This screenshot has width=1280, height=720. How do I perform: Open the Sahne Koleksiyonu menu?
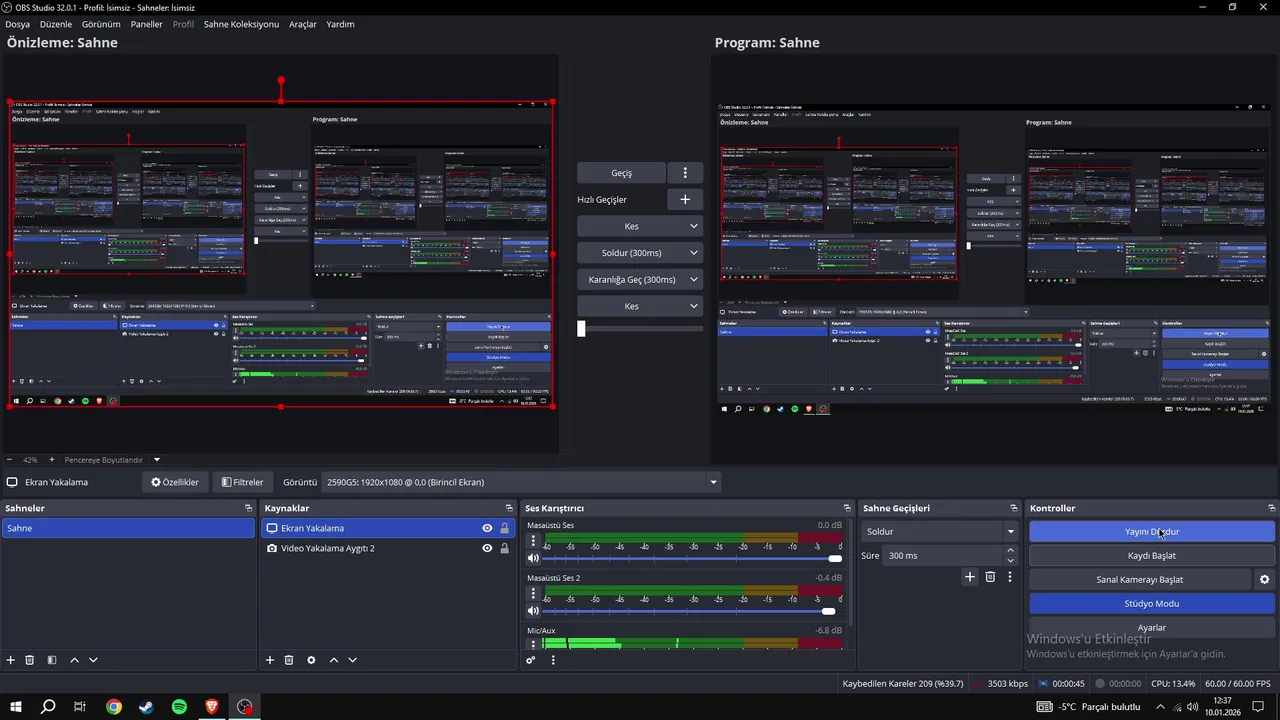(x=241, y=24)
